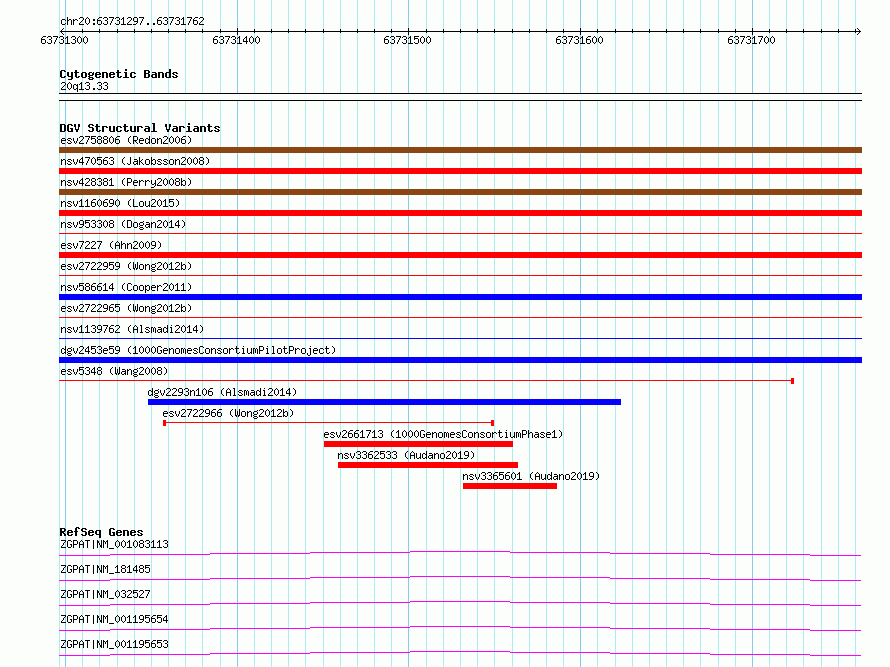Click the esv2758806 (Redon2006) variant label

(126, 140)
